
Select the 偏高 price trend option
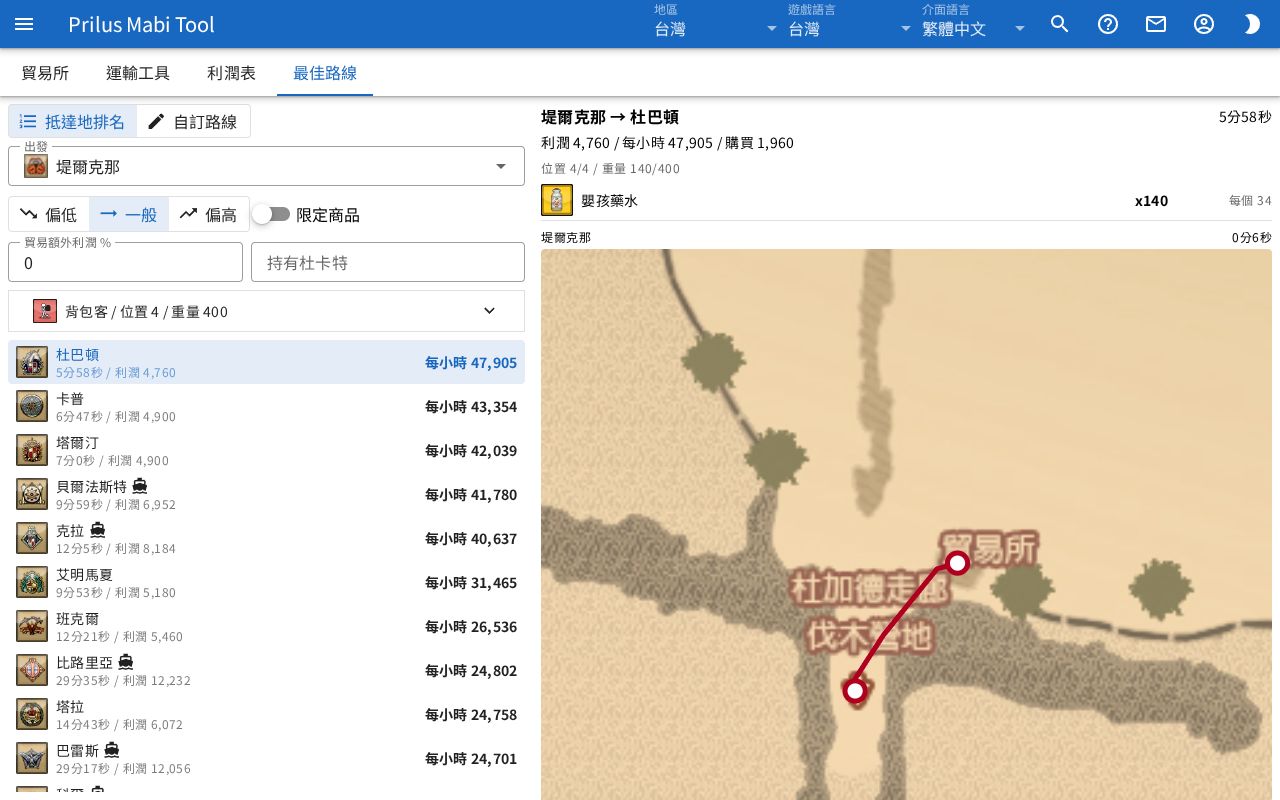[x=209, y=214]
